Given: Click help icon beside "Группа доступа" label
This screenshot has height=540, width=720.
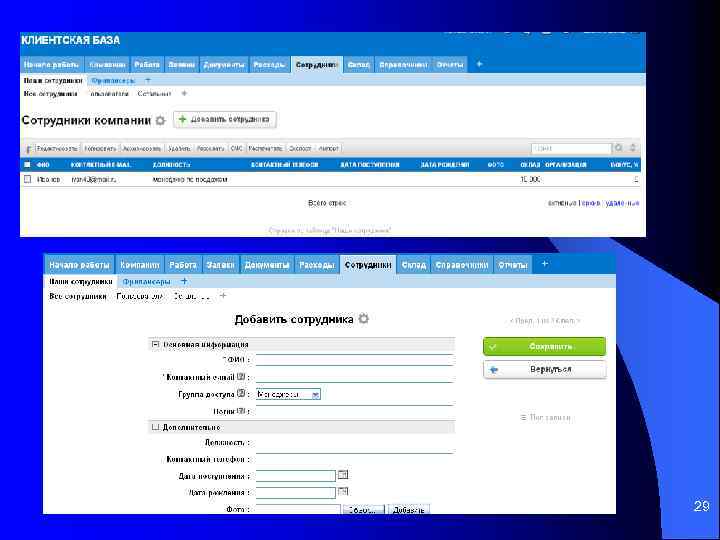Looking at the screenshot, I should [241, 394].
